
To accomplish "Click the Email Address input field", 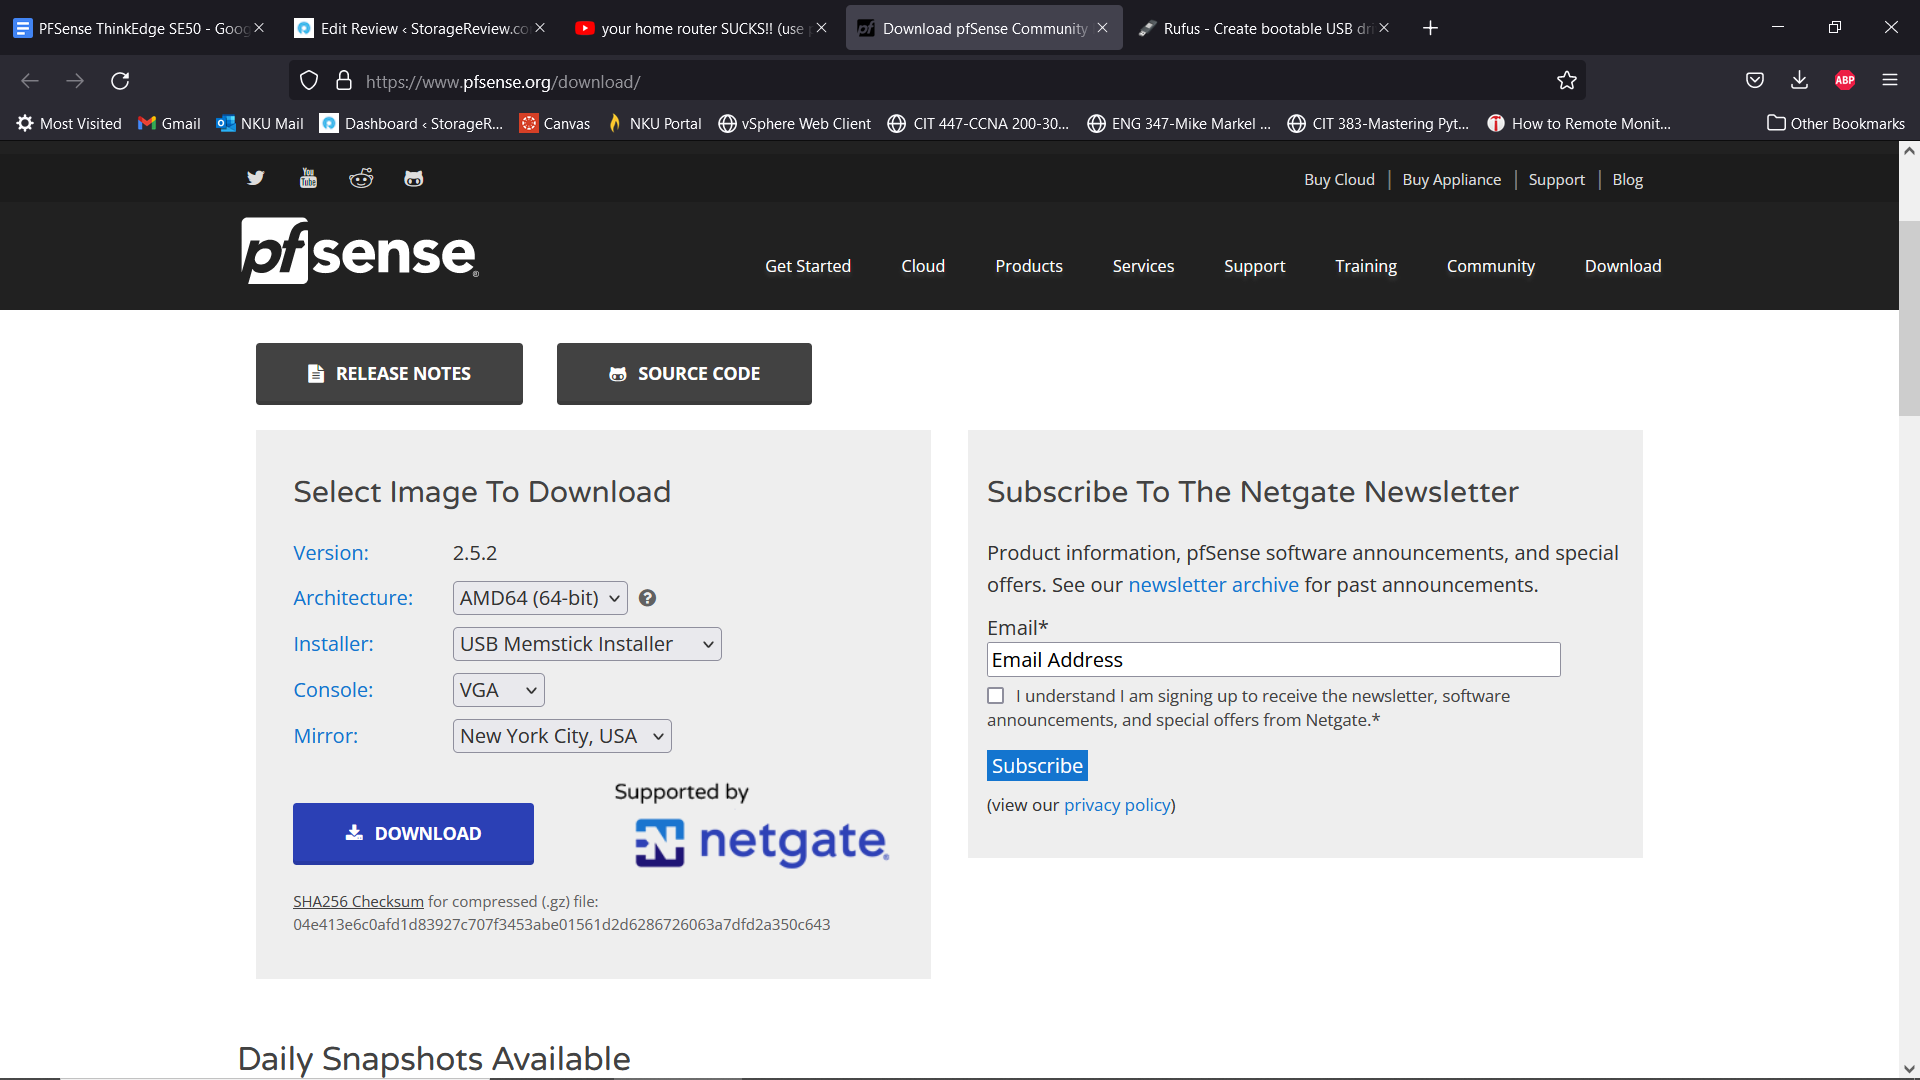I will (1273, 660).
